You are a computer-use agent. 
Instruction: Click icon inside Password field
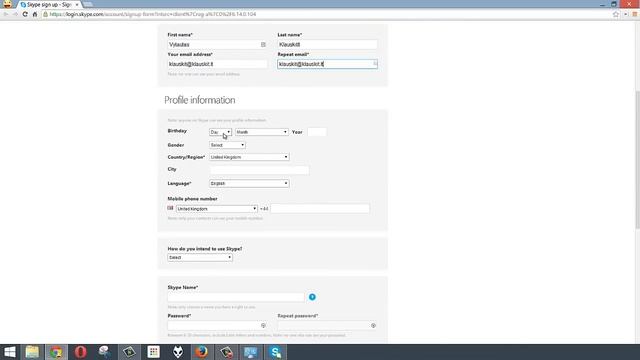(263, 325)
